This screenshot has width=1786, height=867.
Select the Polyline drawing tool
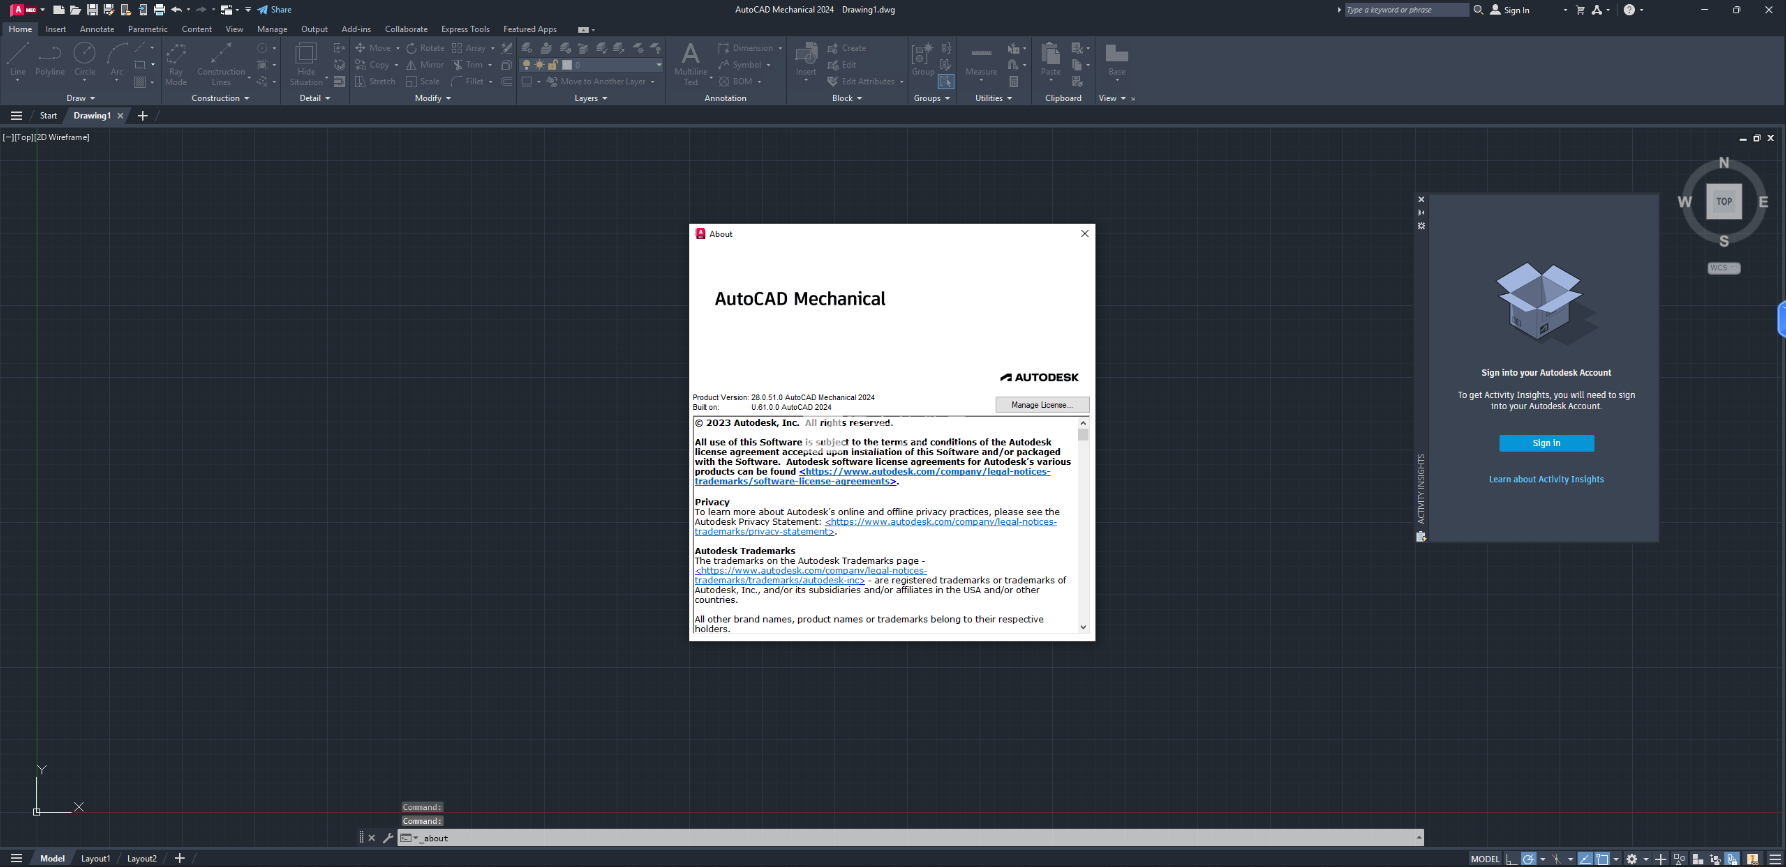(x=50, y=59)
